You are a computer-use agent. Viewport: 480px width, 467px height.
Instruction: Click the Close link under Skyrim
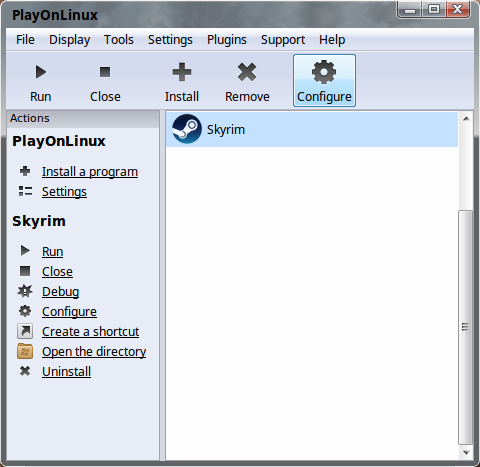coord(57,271)
